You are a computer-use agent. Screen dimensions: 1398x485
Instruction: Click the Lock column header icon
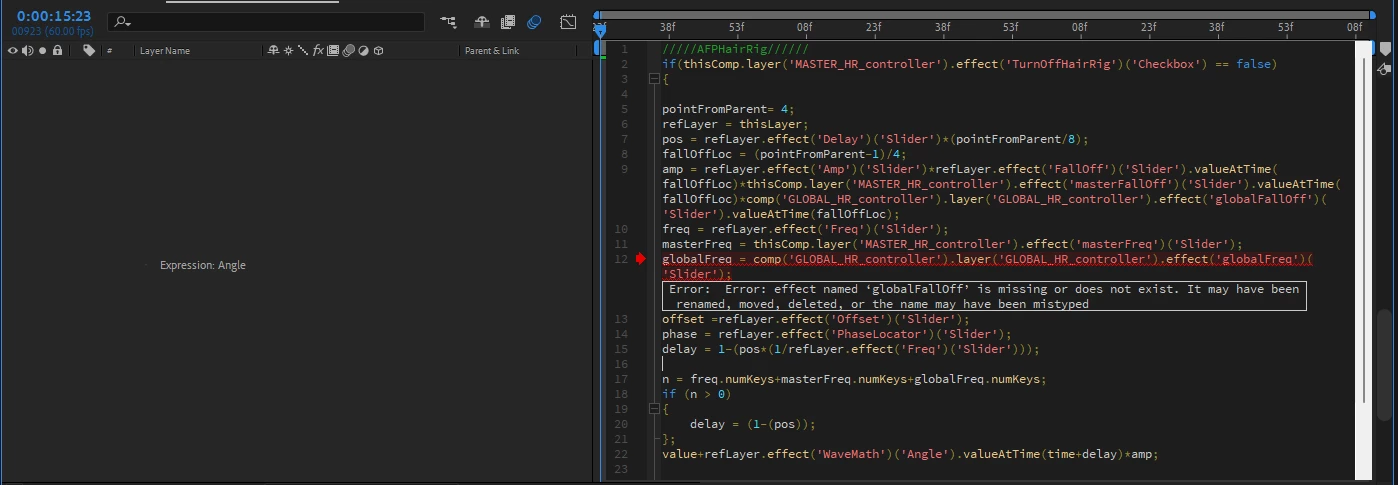tap(57, 50)
